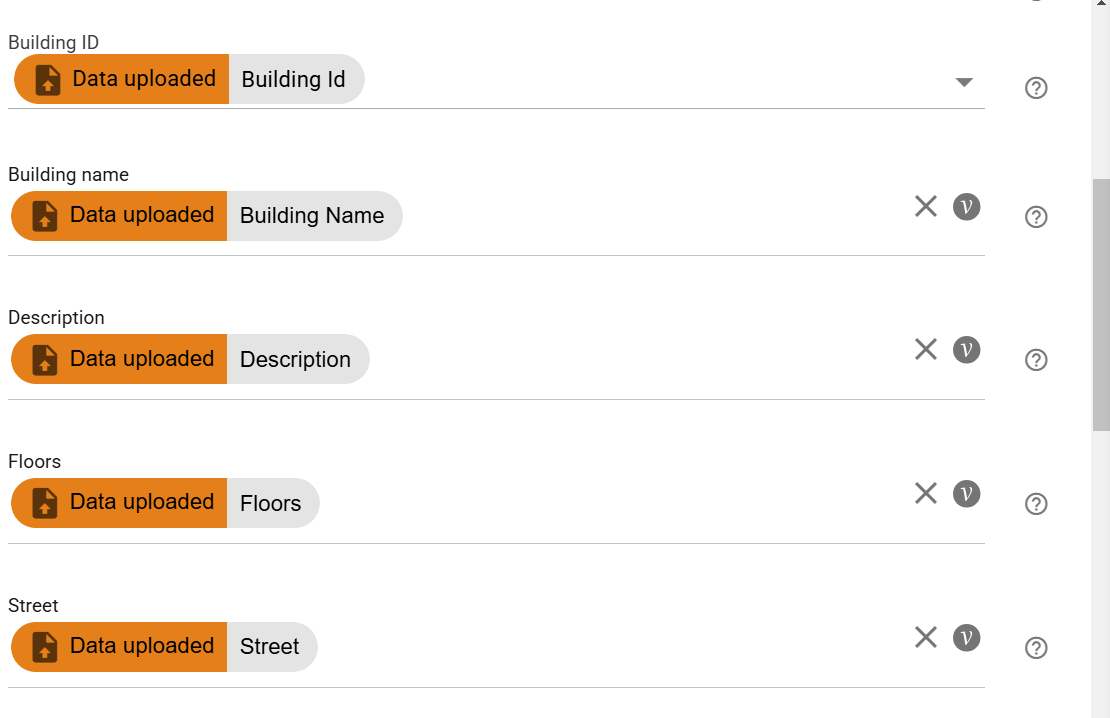Image resolution: width=1110 pixels, height=718 pixels.
Task: Click variable icon for Street
Action: click(966, 638)
